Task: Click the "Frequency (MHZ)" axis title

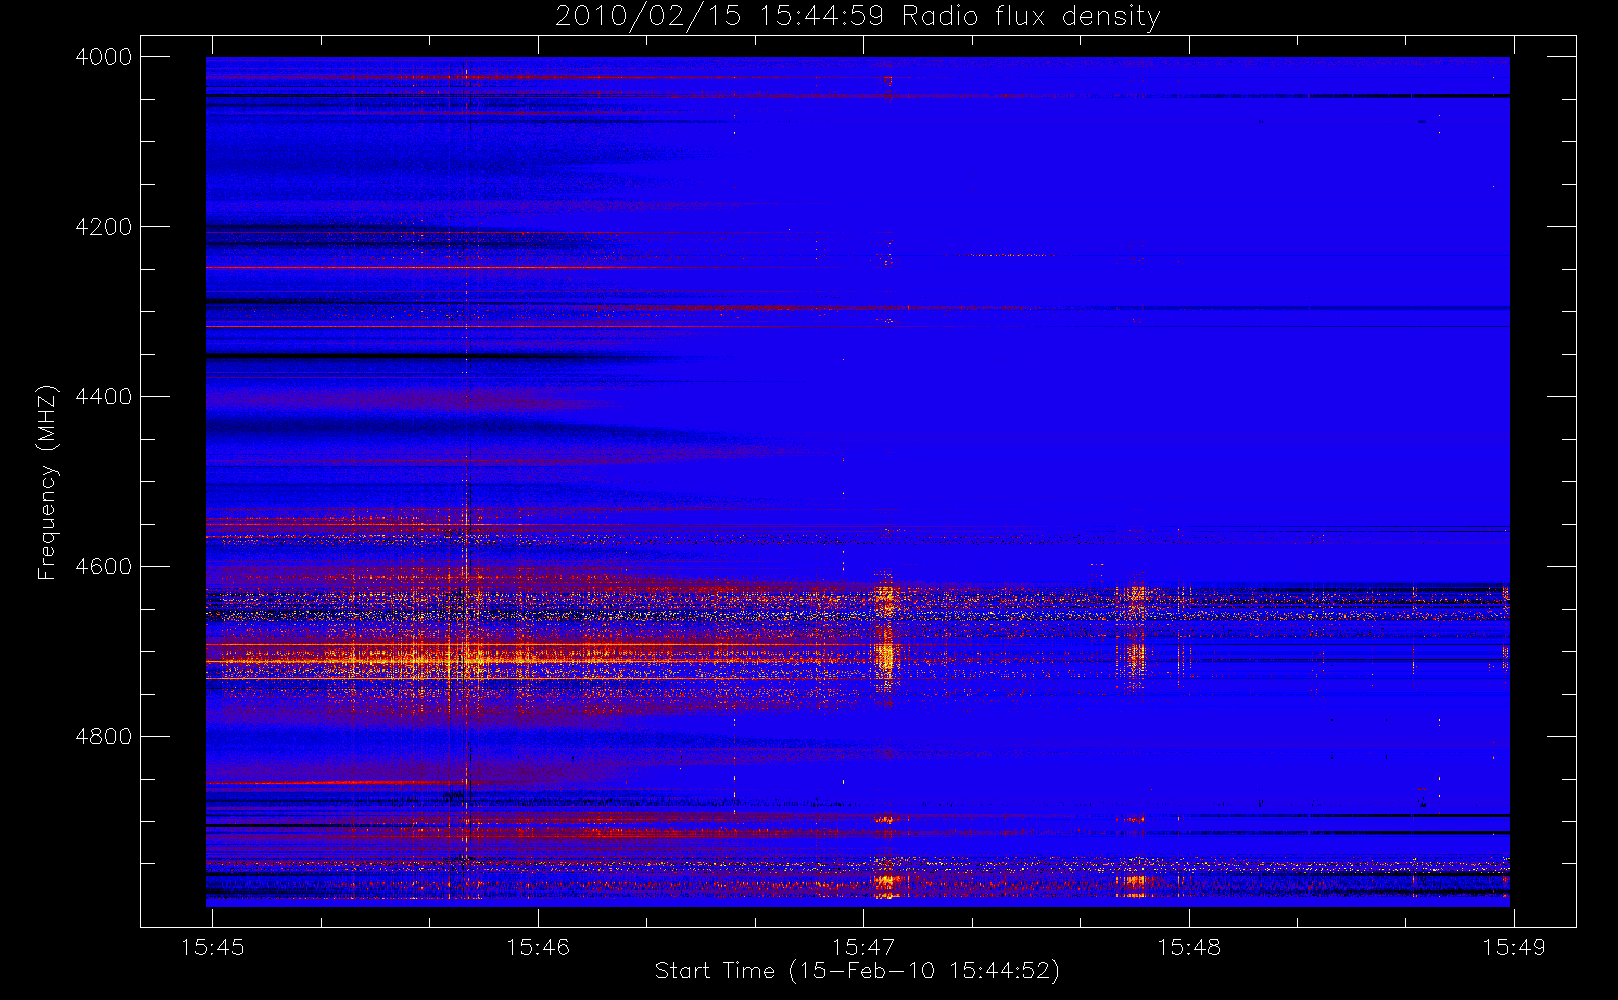Action: [46, 482]
